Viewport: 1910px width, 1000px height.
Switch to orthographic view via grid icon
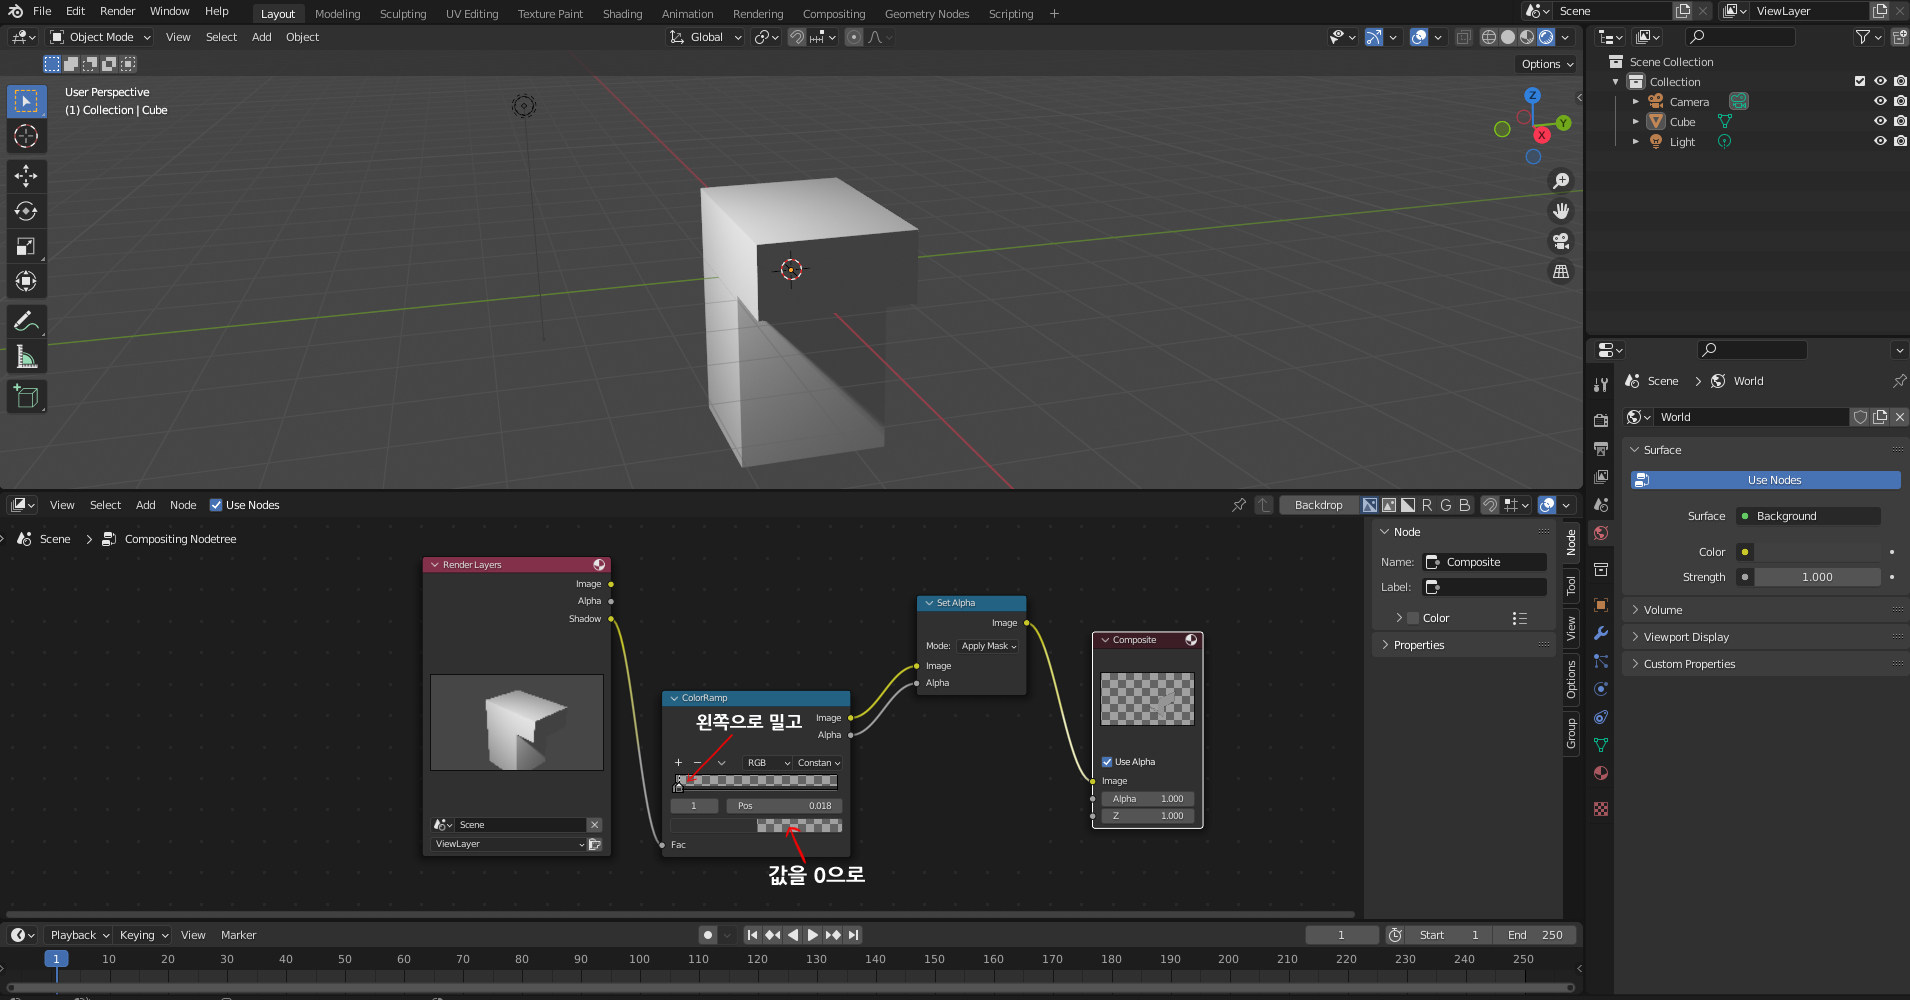(x=1560, y=272)
